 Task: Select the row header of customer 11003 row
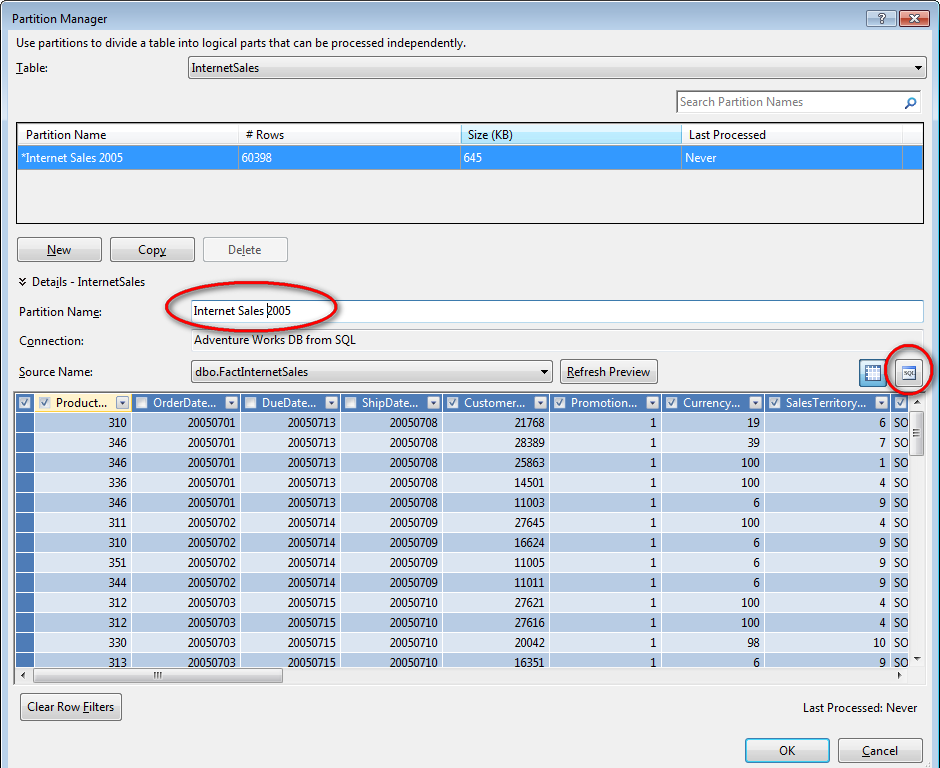[x=25, y=503]
